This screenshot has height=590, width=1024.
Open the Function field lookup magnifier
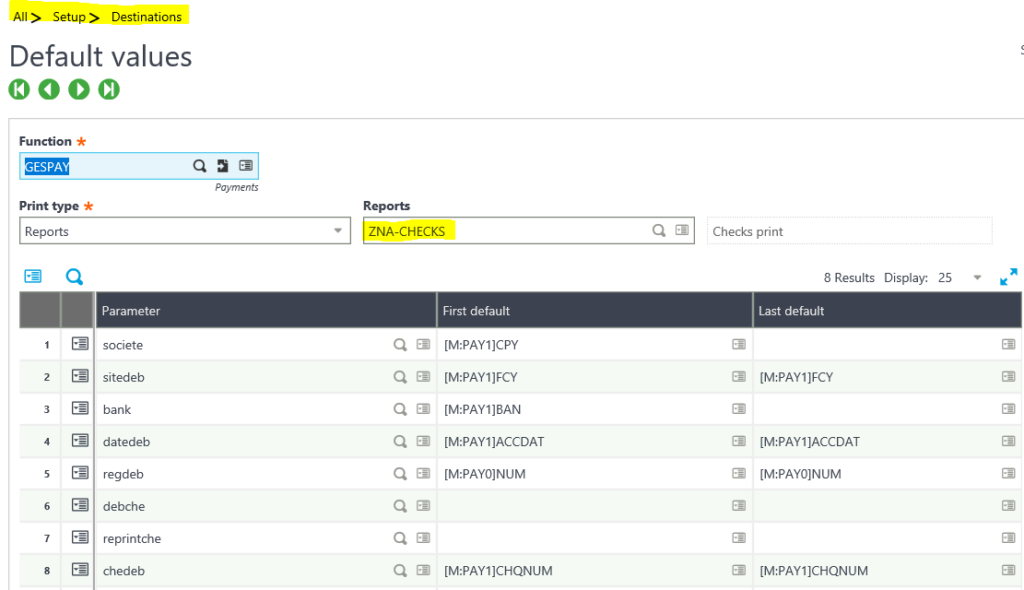(x=200, y=166)
